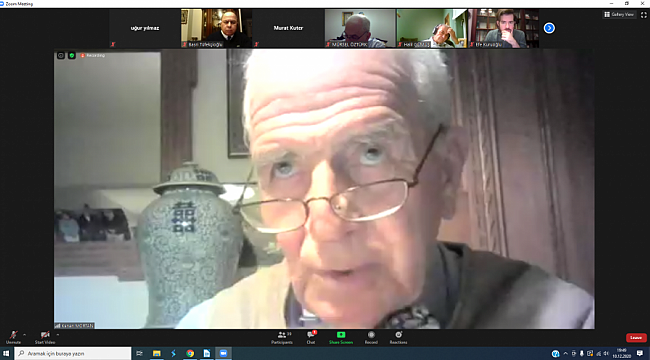
Task: Select Efe Kurudğlu video thumbnail
Action: click(503, 28)
